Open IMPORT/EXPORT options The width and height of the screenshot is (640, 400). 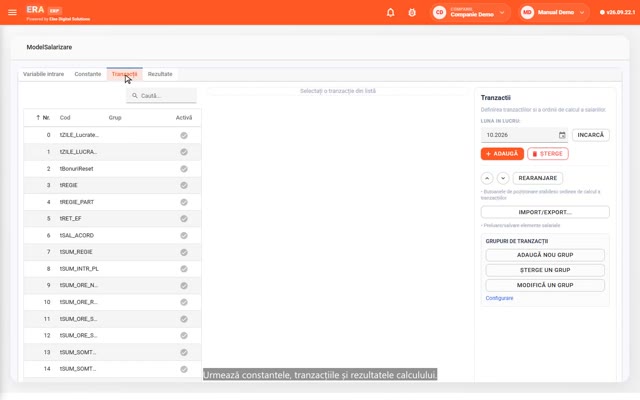point(545,212)
